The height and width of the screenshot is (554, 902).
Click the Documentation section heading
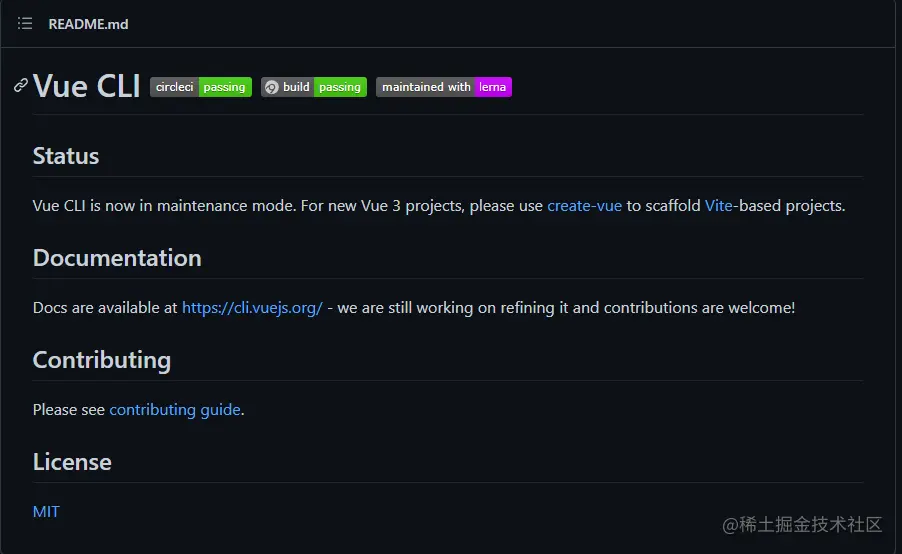117,258
